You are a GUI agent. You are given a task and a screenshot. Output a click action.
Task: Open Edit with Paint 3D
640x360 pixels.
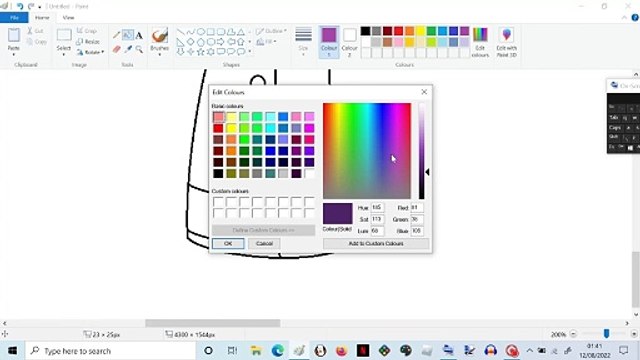coord(507,42)
